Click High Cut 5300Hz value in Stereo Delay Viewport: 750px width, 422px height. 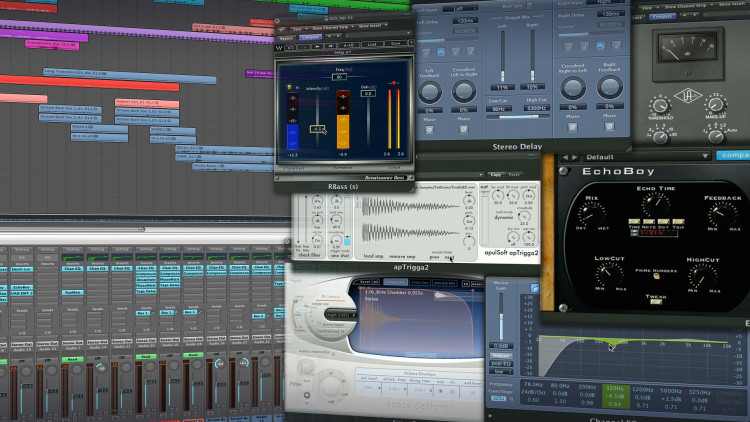click(x=536, y=108)
